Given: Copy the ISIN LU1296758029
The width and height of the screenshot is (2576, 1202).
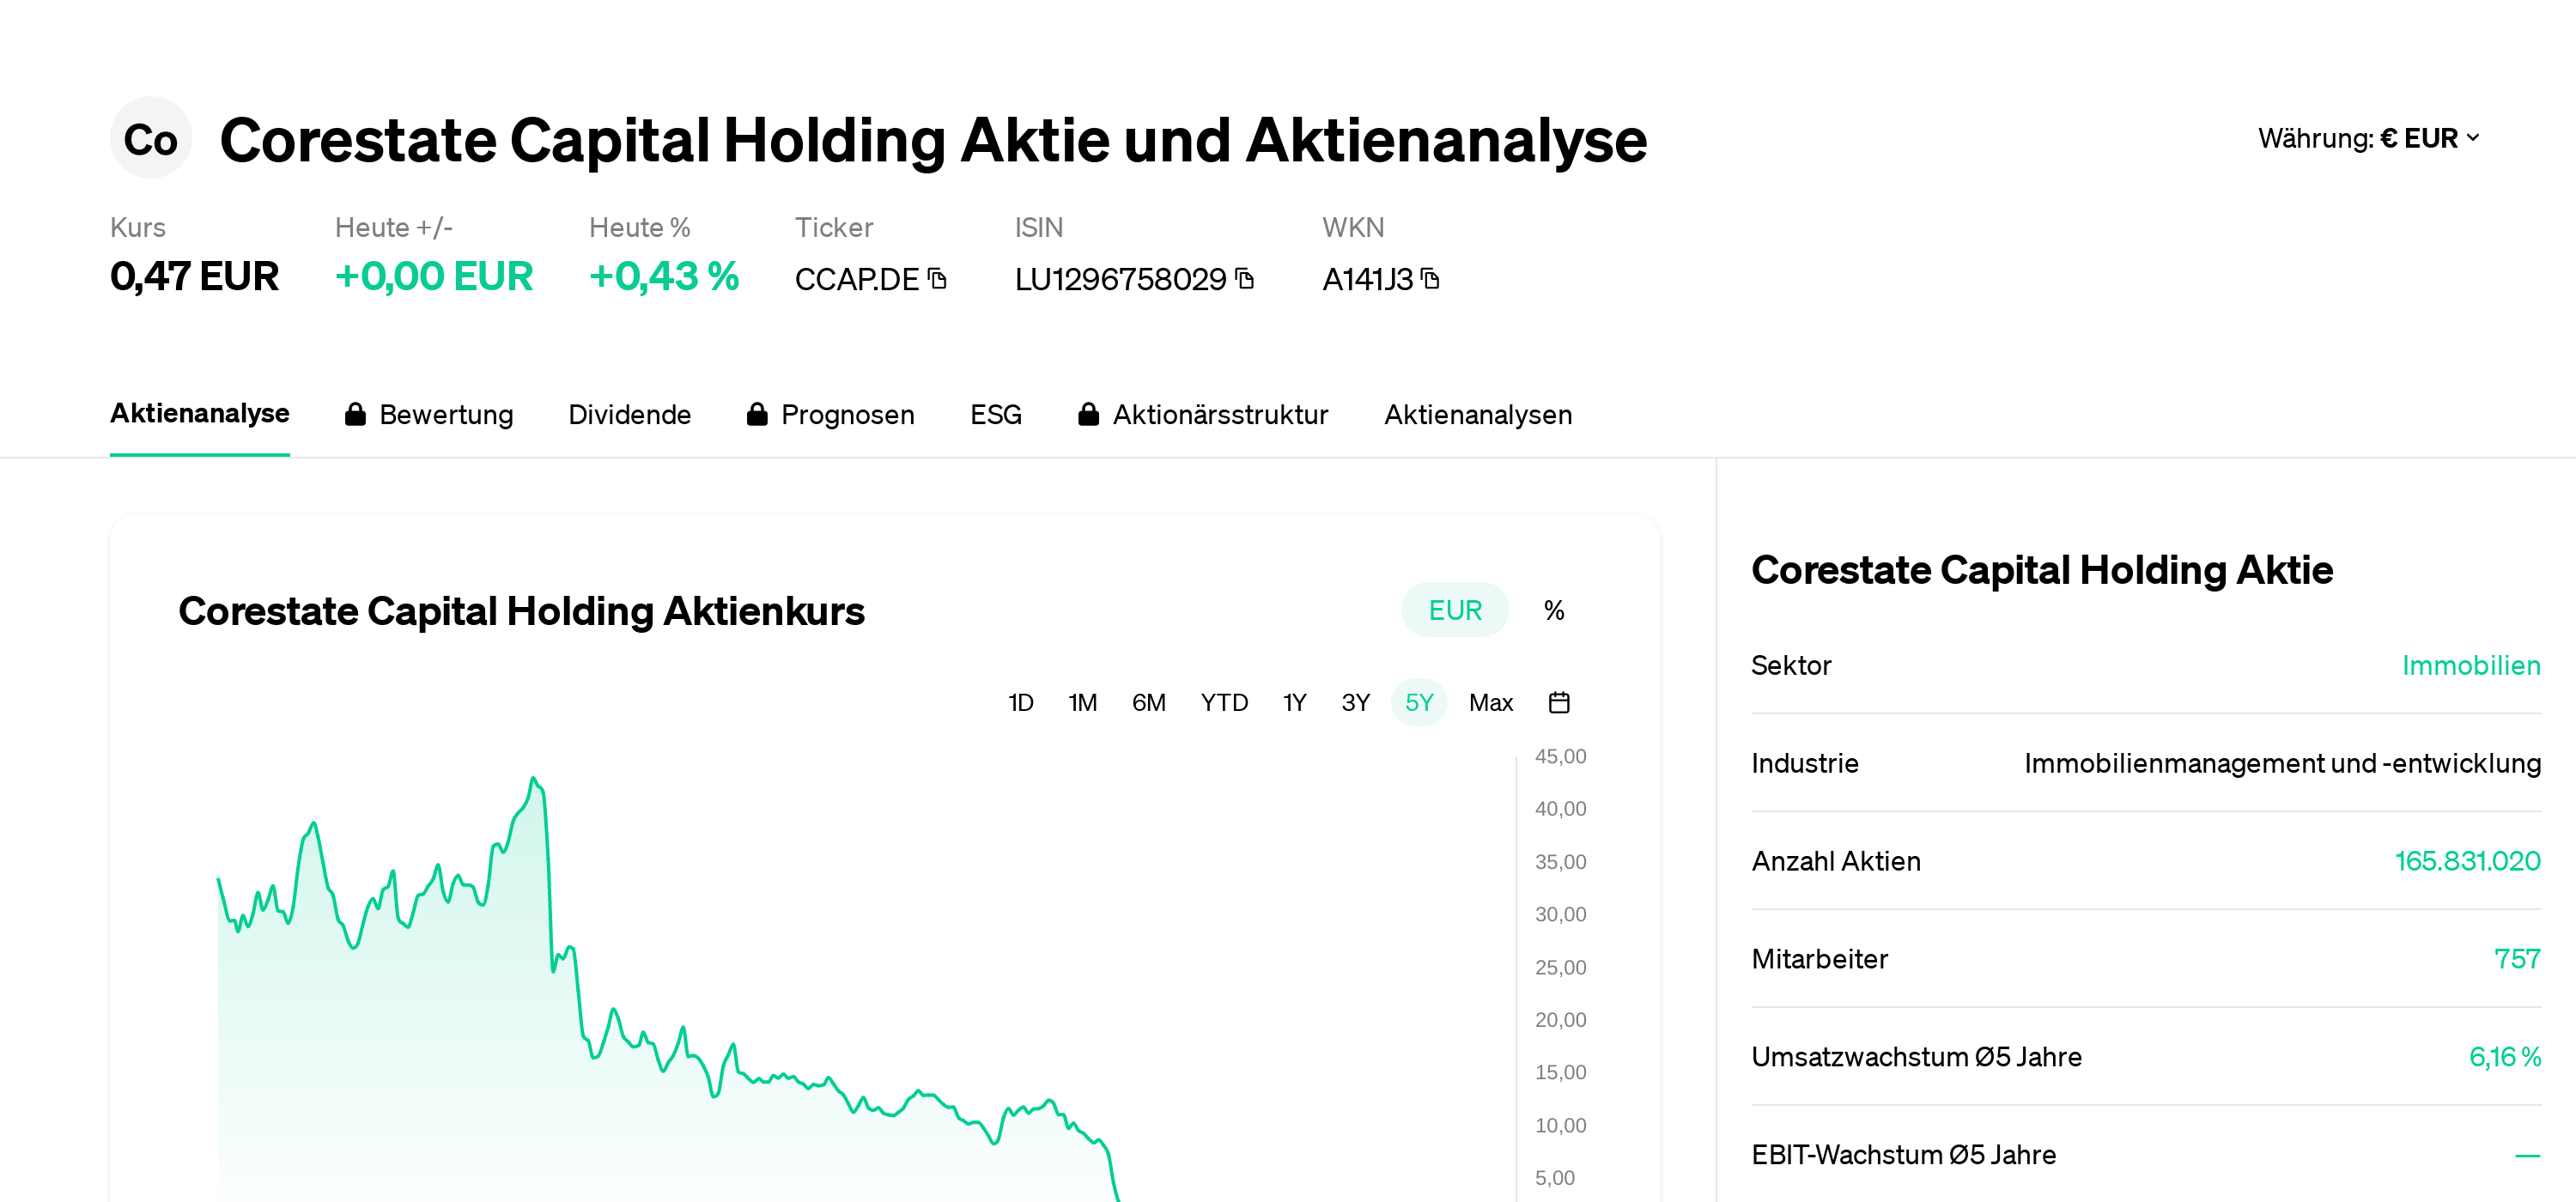Looking at the screenshot, I should [1243, 280].
